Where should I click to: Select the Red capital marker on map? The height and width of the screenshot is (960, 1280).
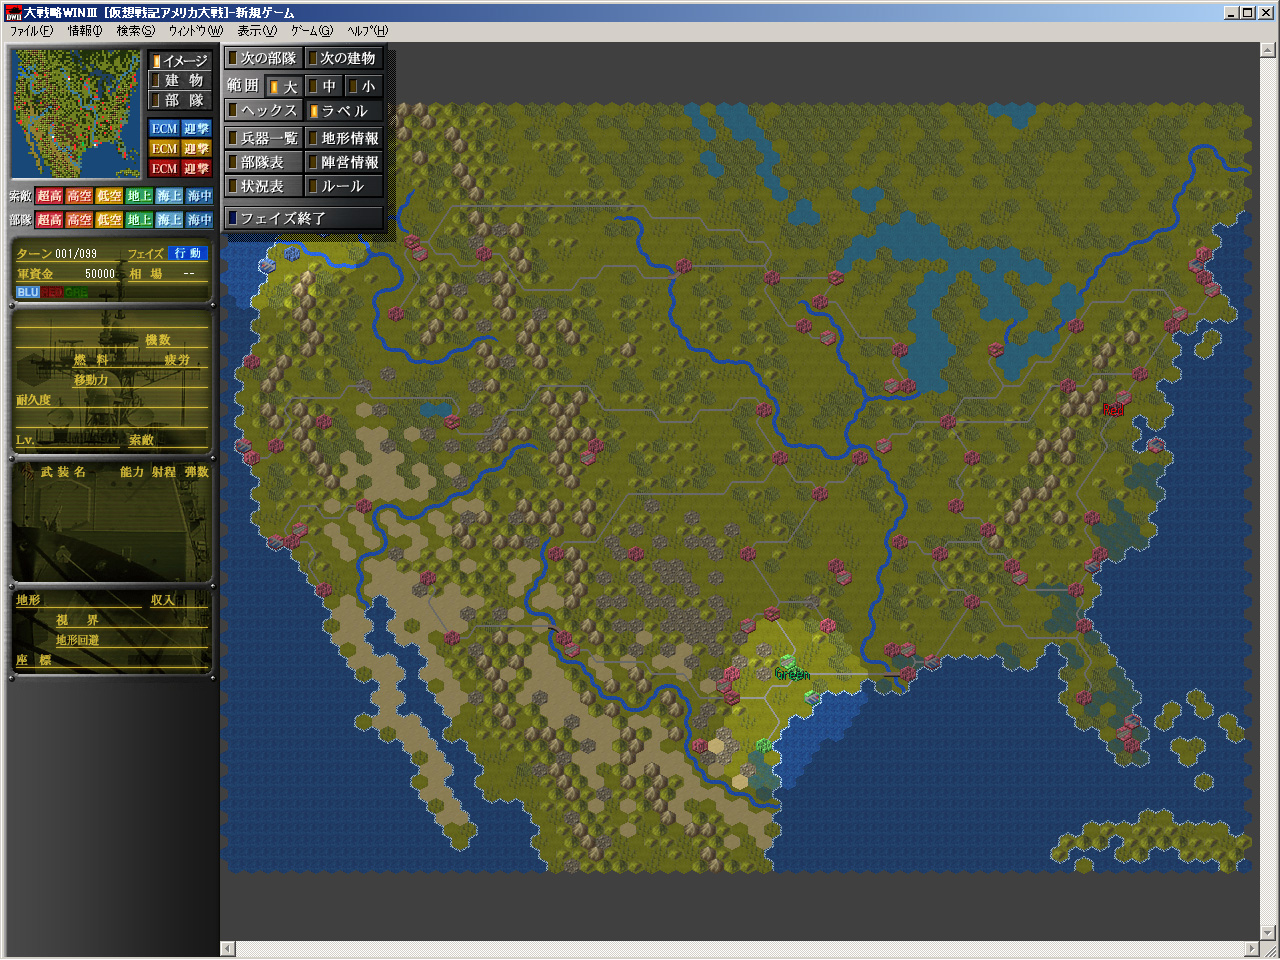(1113, 409)
